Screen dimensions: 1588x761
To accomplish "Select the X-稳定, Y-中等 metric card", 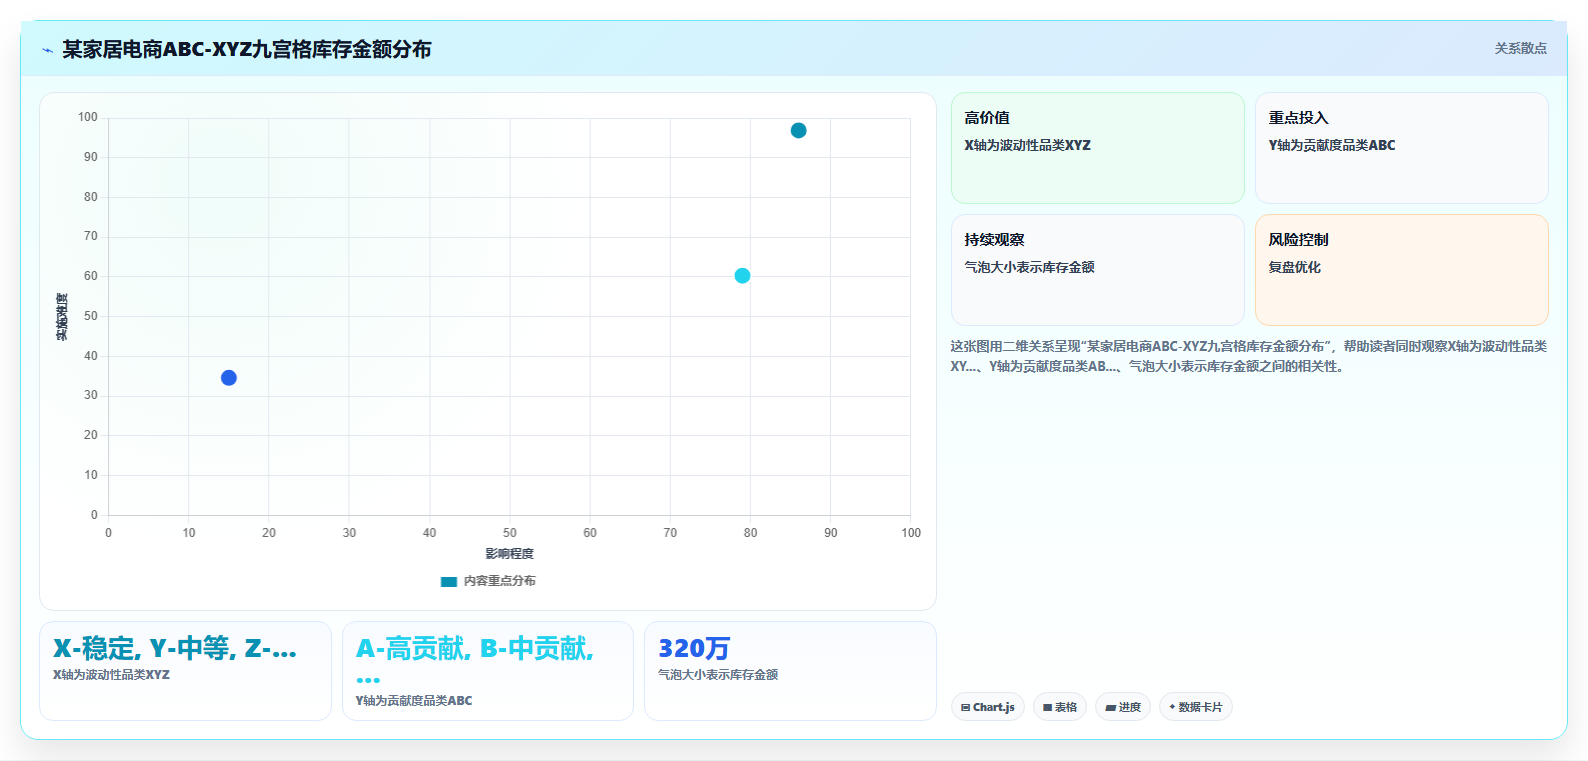I will coord(185,671).
